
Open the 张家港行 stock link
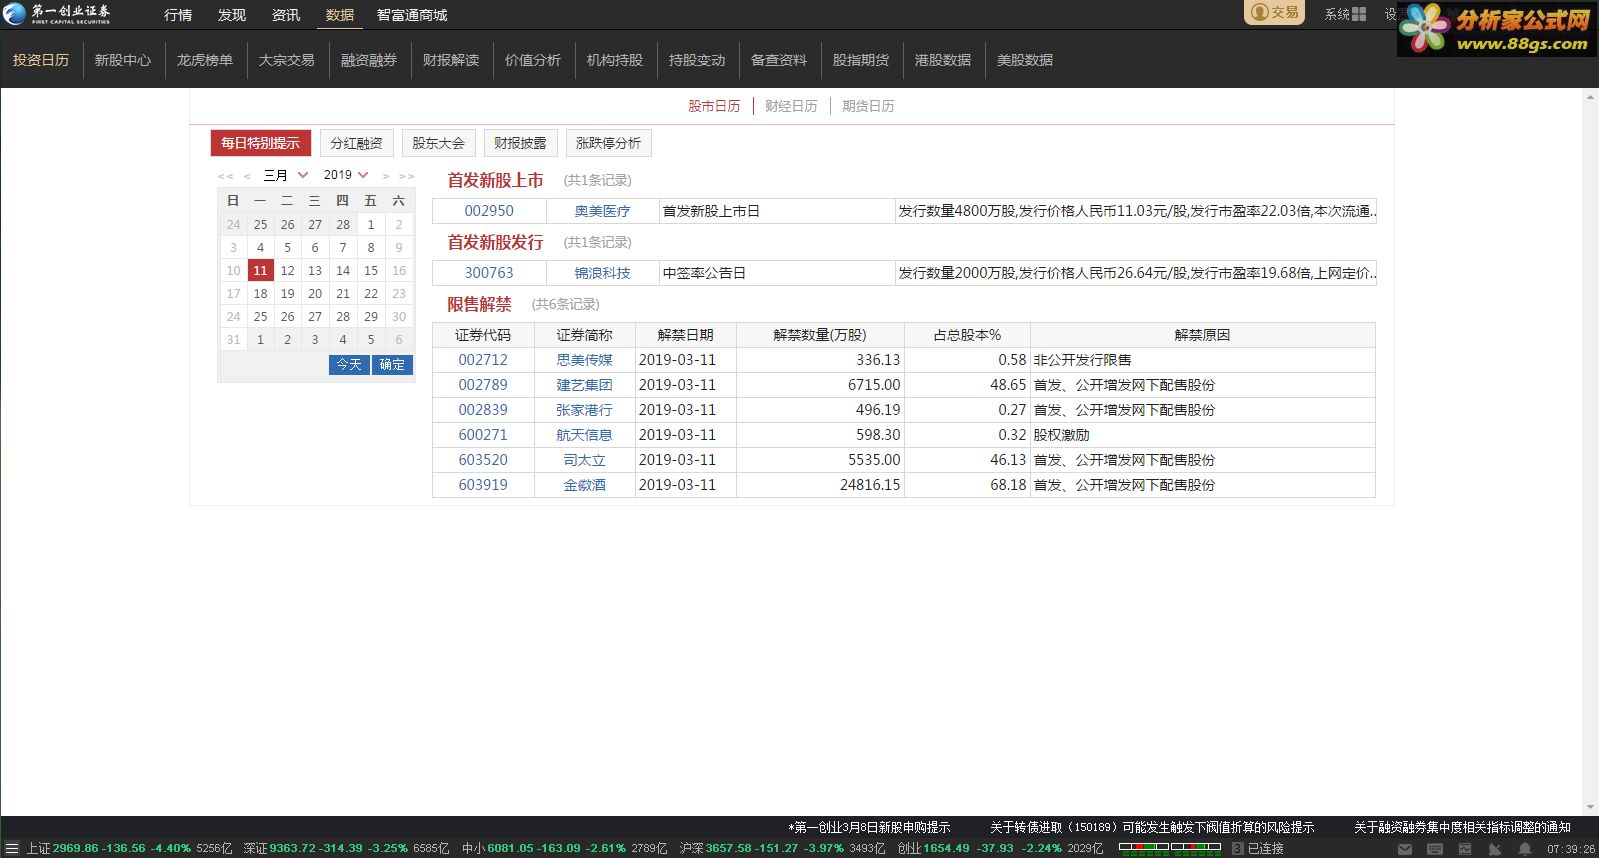pyautogui.click(x=585, y=410)
